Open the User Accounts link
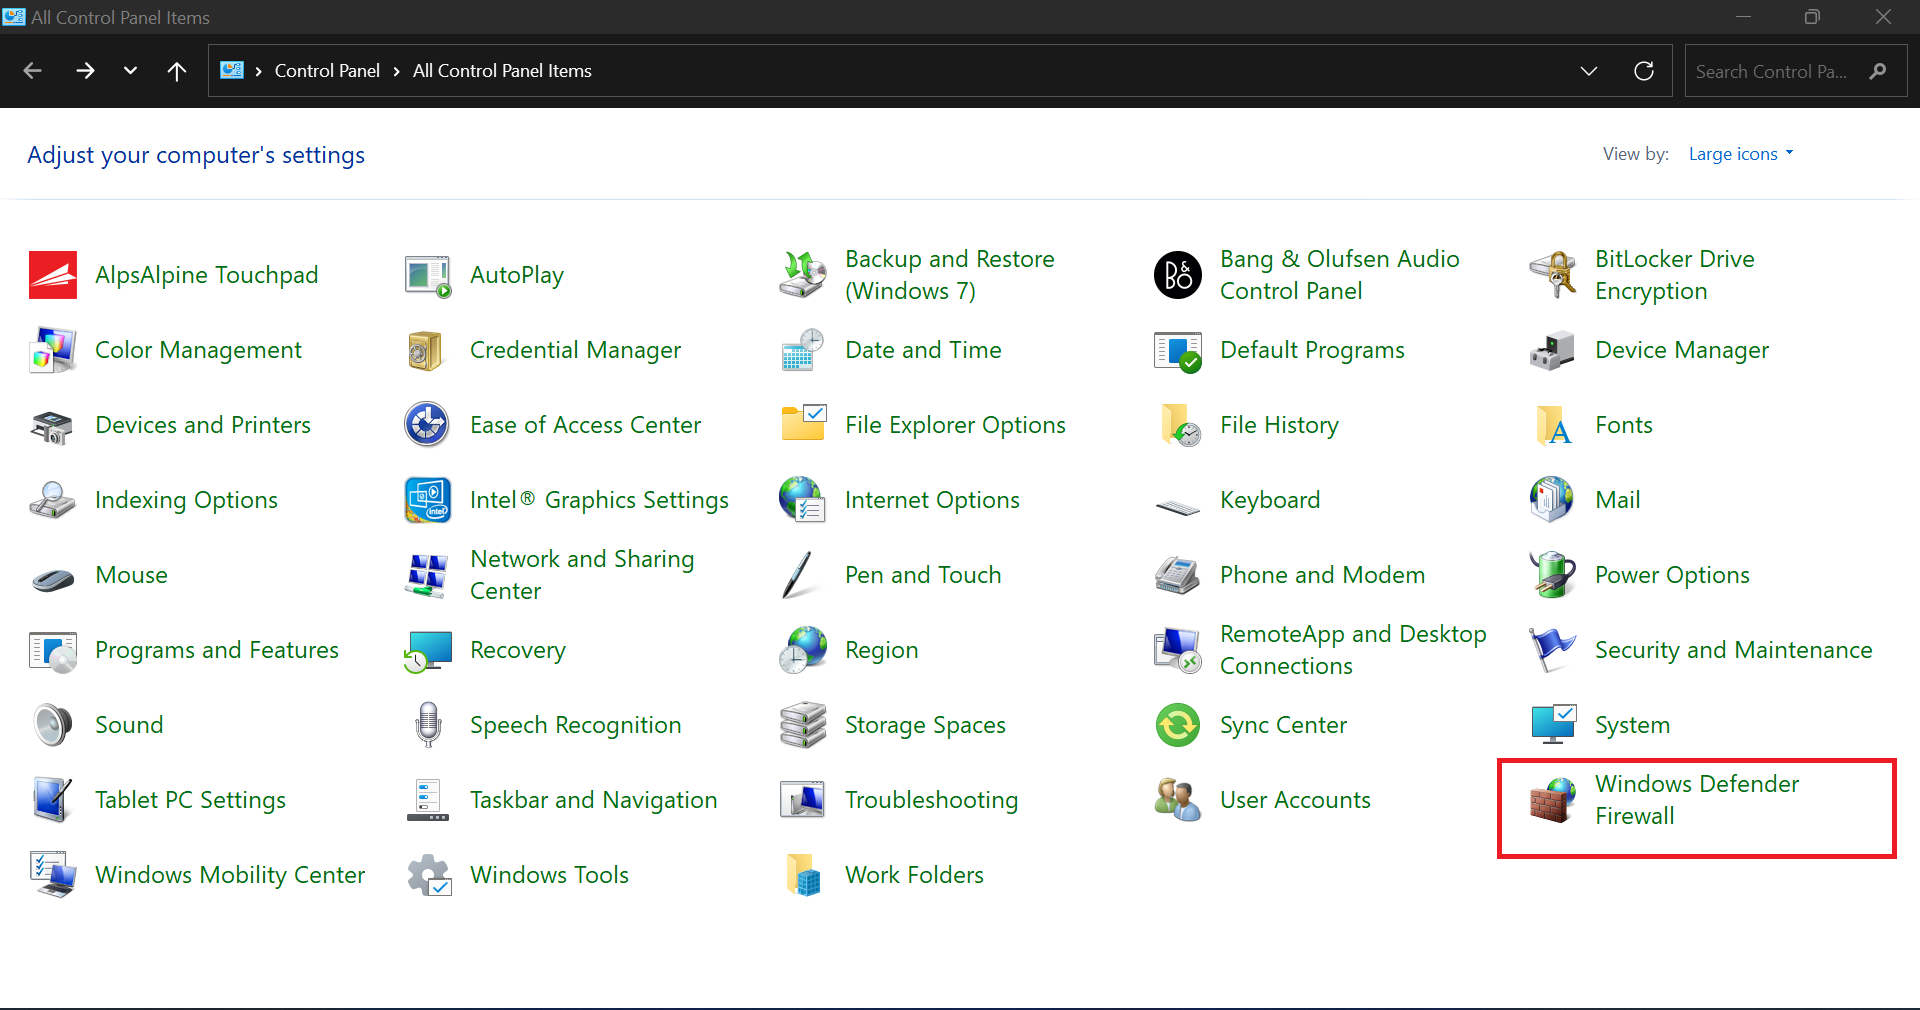Viewport: 1920px width, 1010px height. pos(1295,800)
